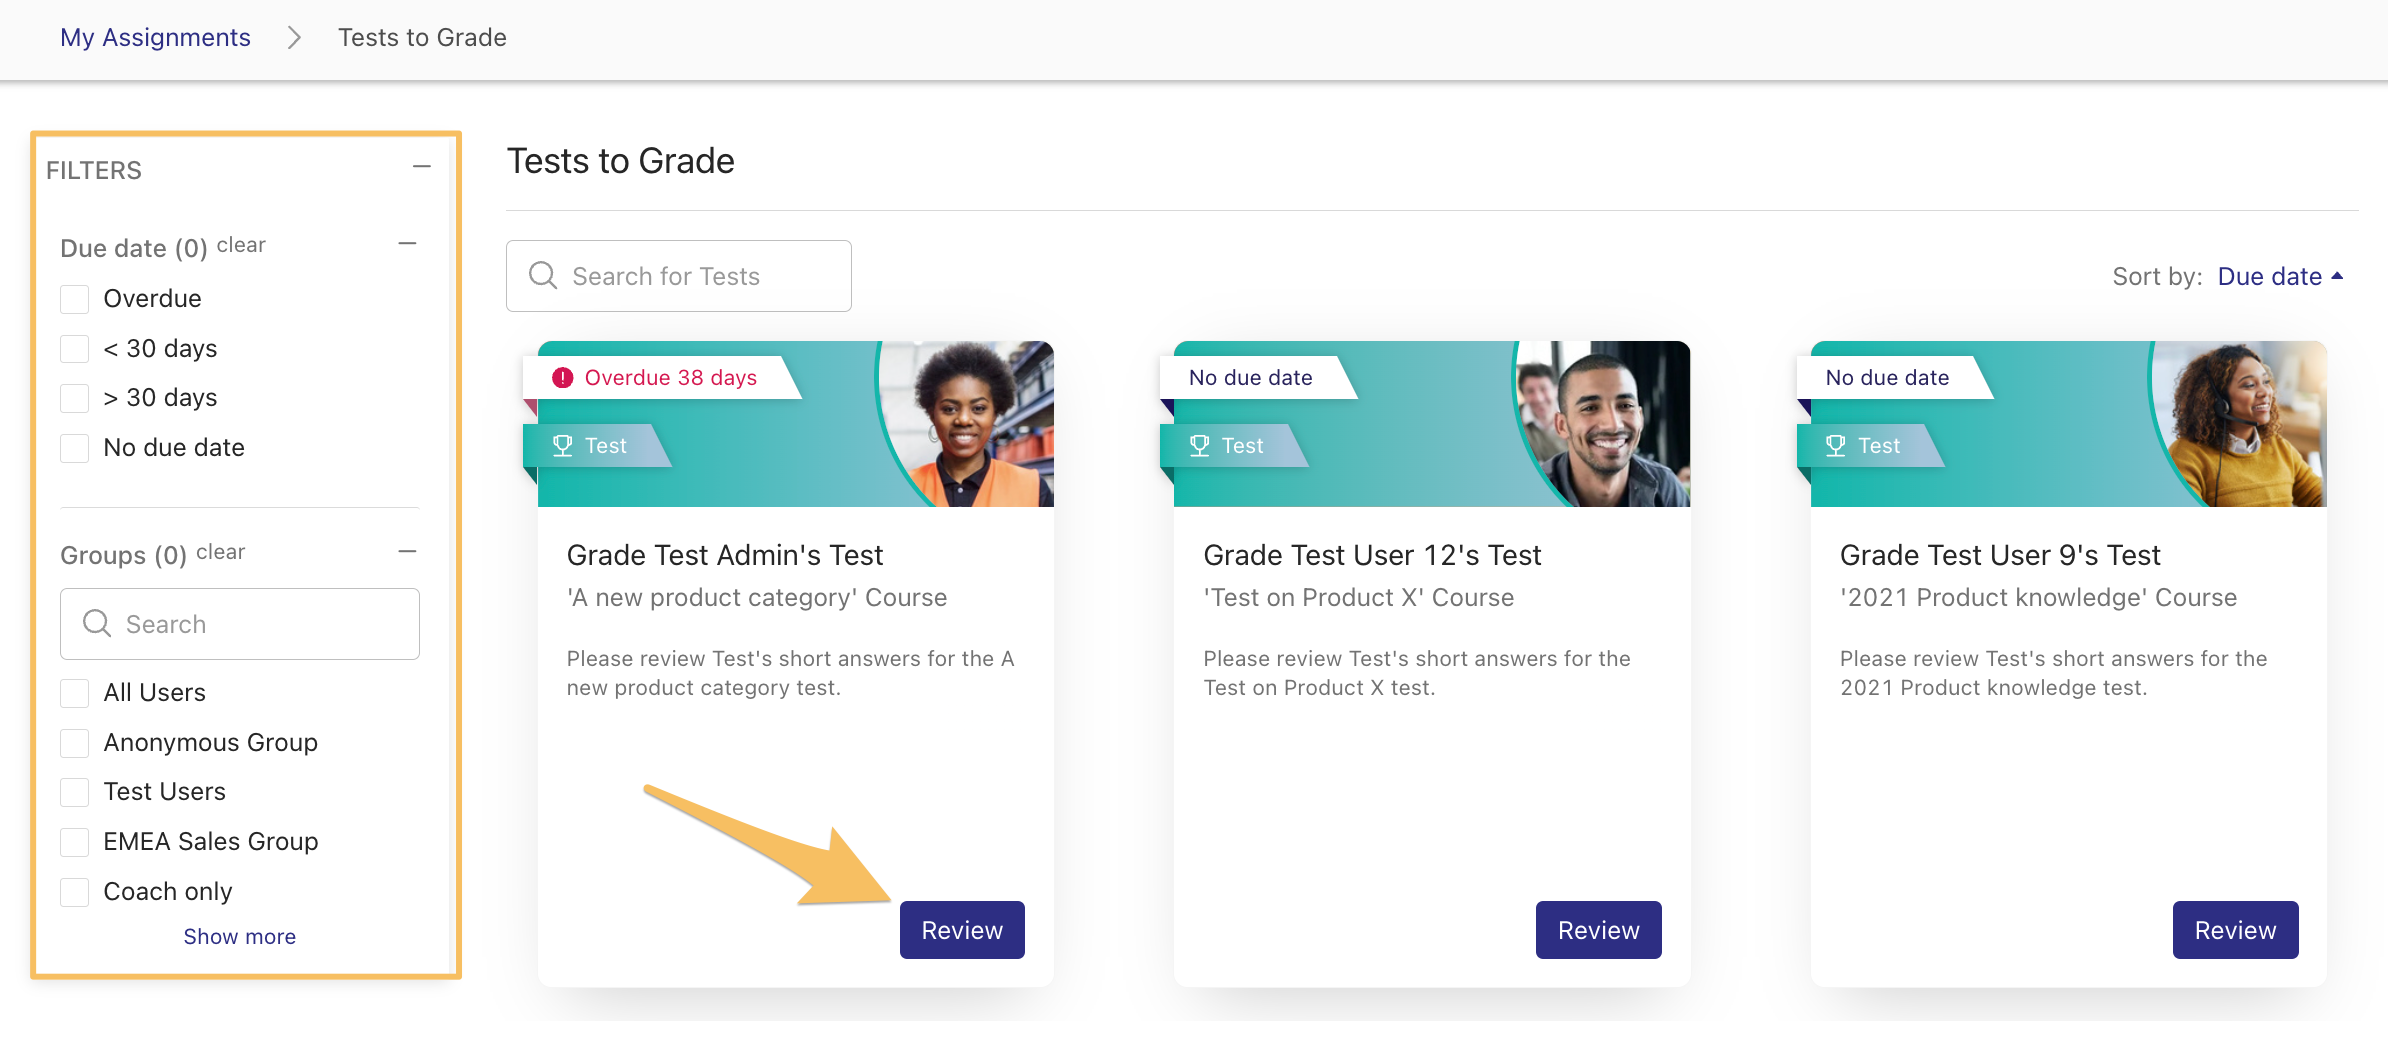
Task: Click the magnifier icon in Groups search
Action: tap(97, 624)
